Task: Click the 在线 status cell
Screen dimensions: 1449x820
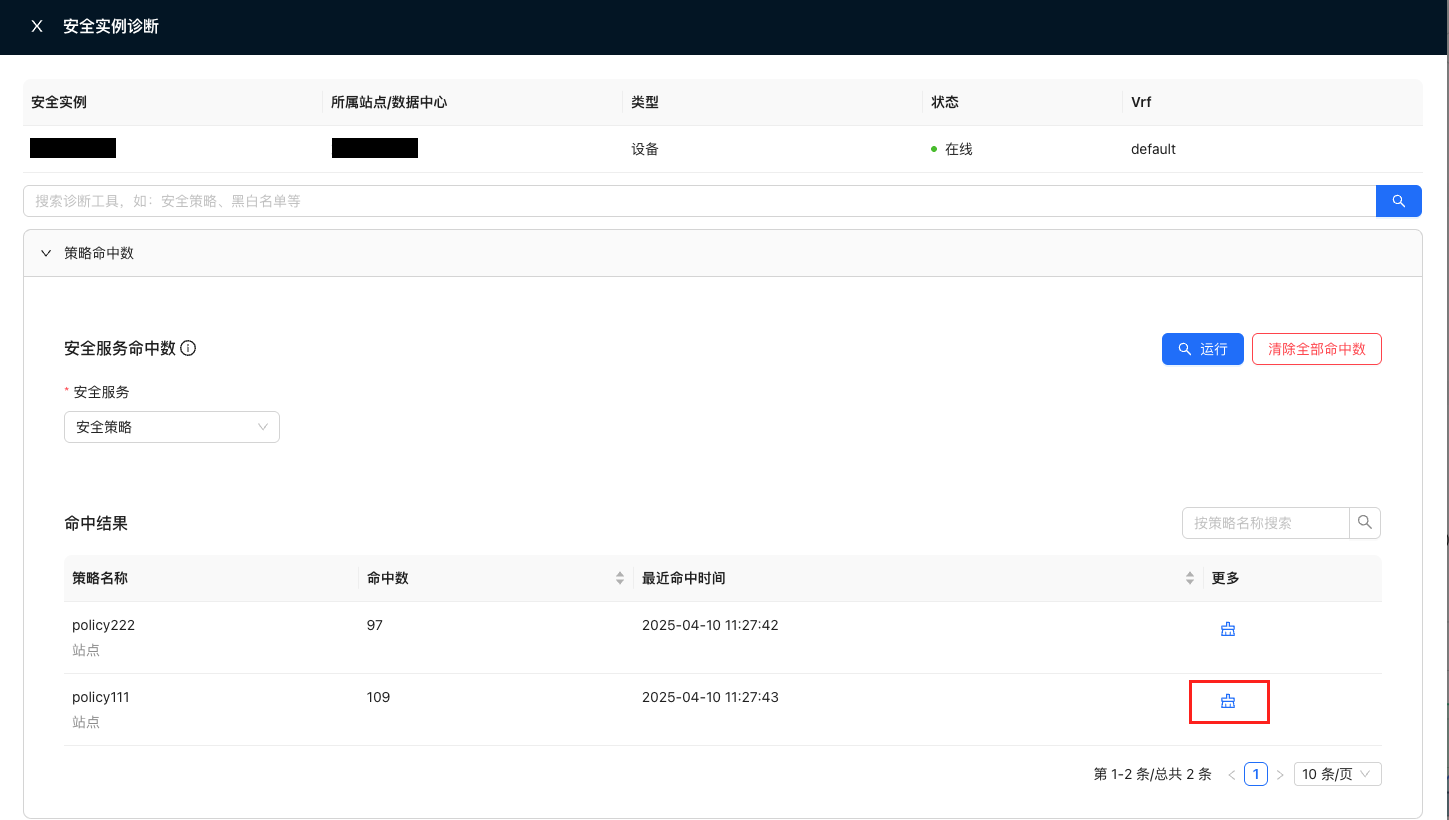Action: (952, 149)
